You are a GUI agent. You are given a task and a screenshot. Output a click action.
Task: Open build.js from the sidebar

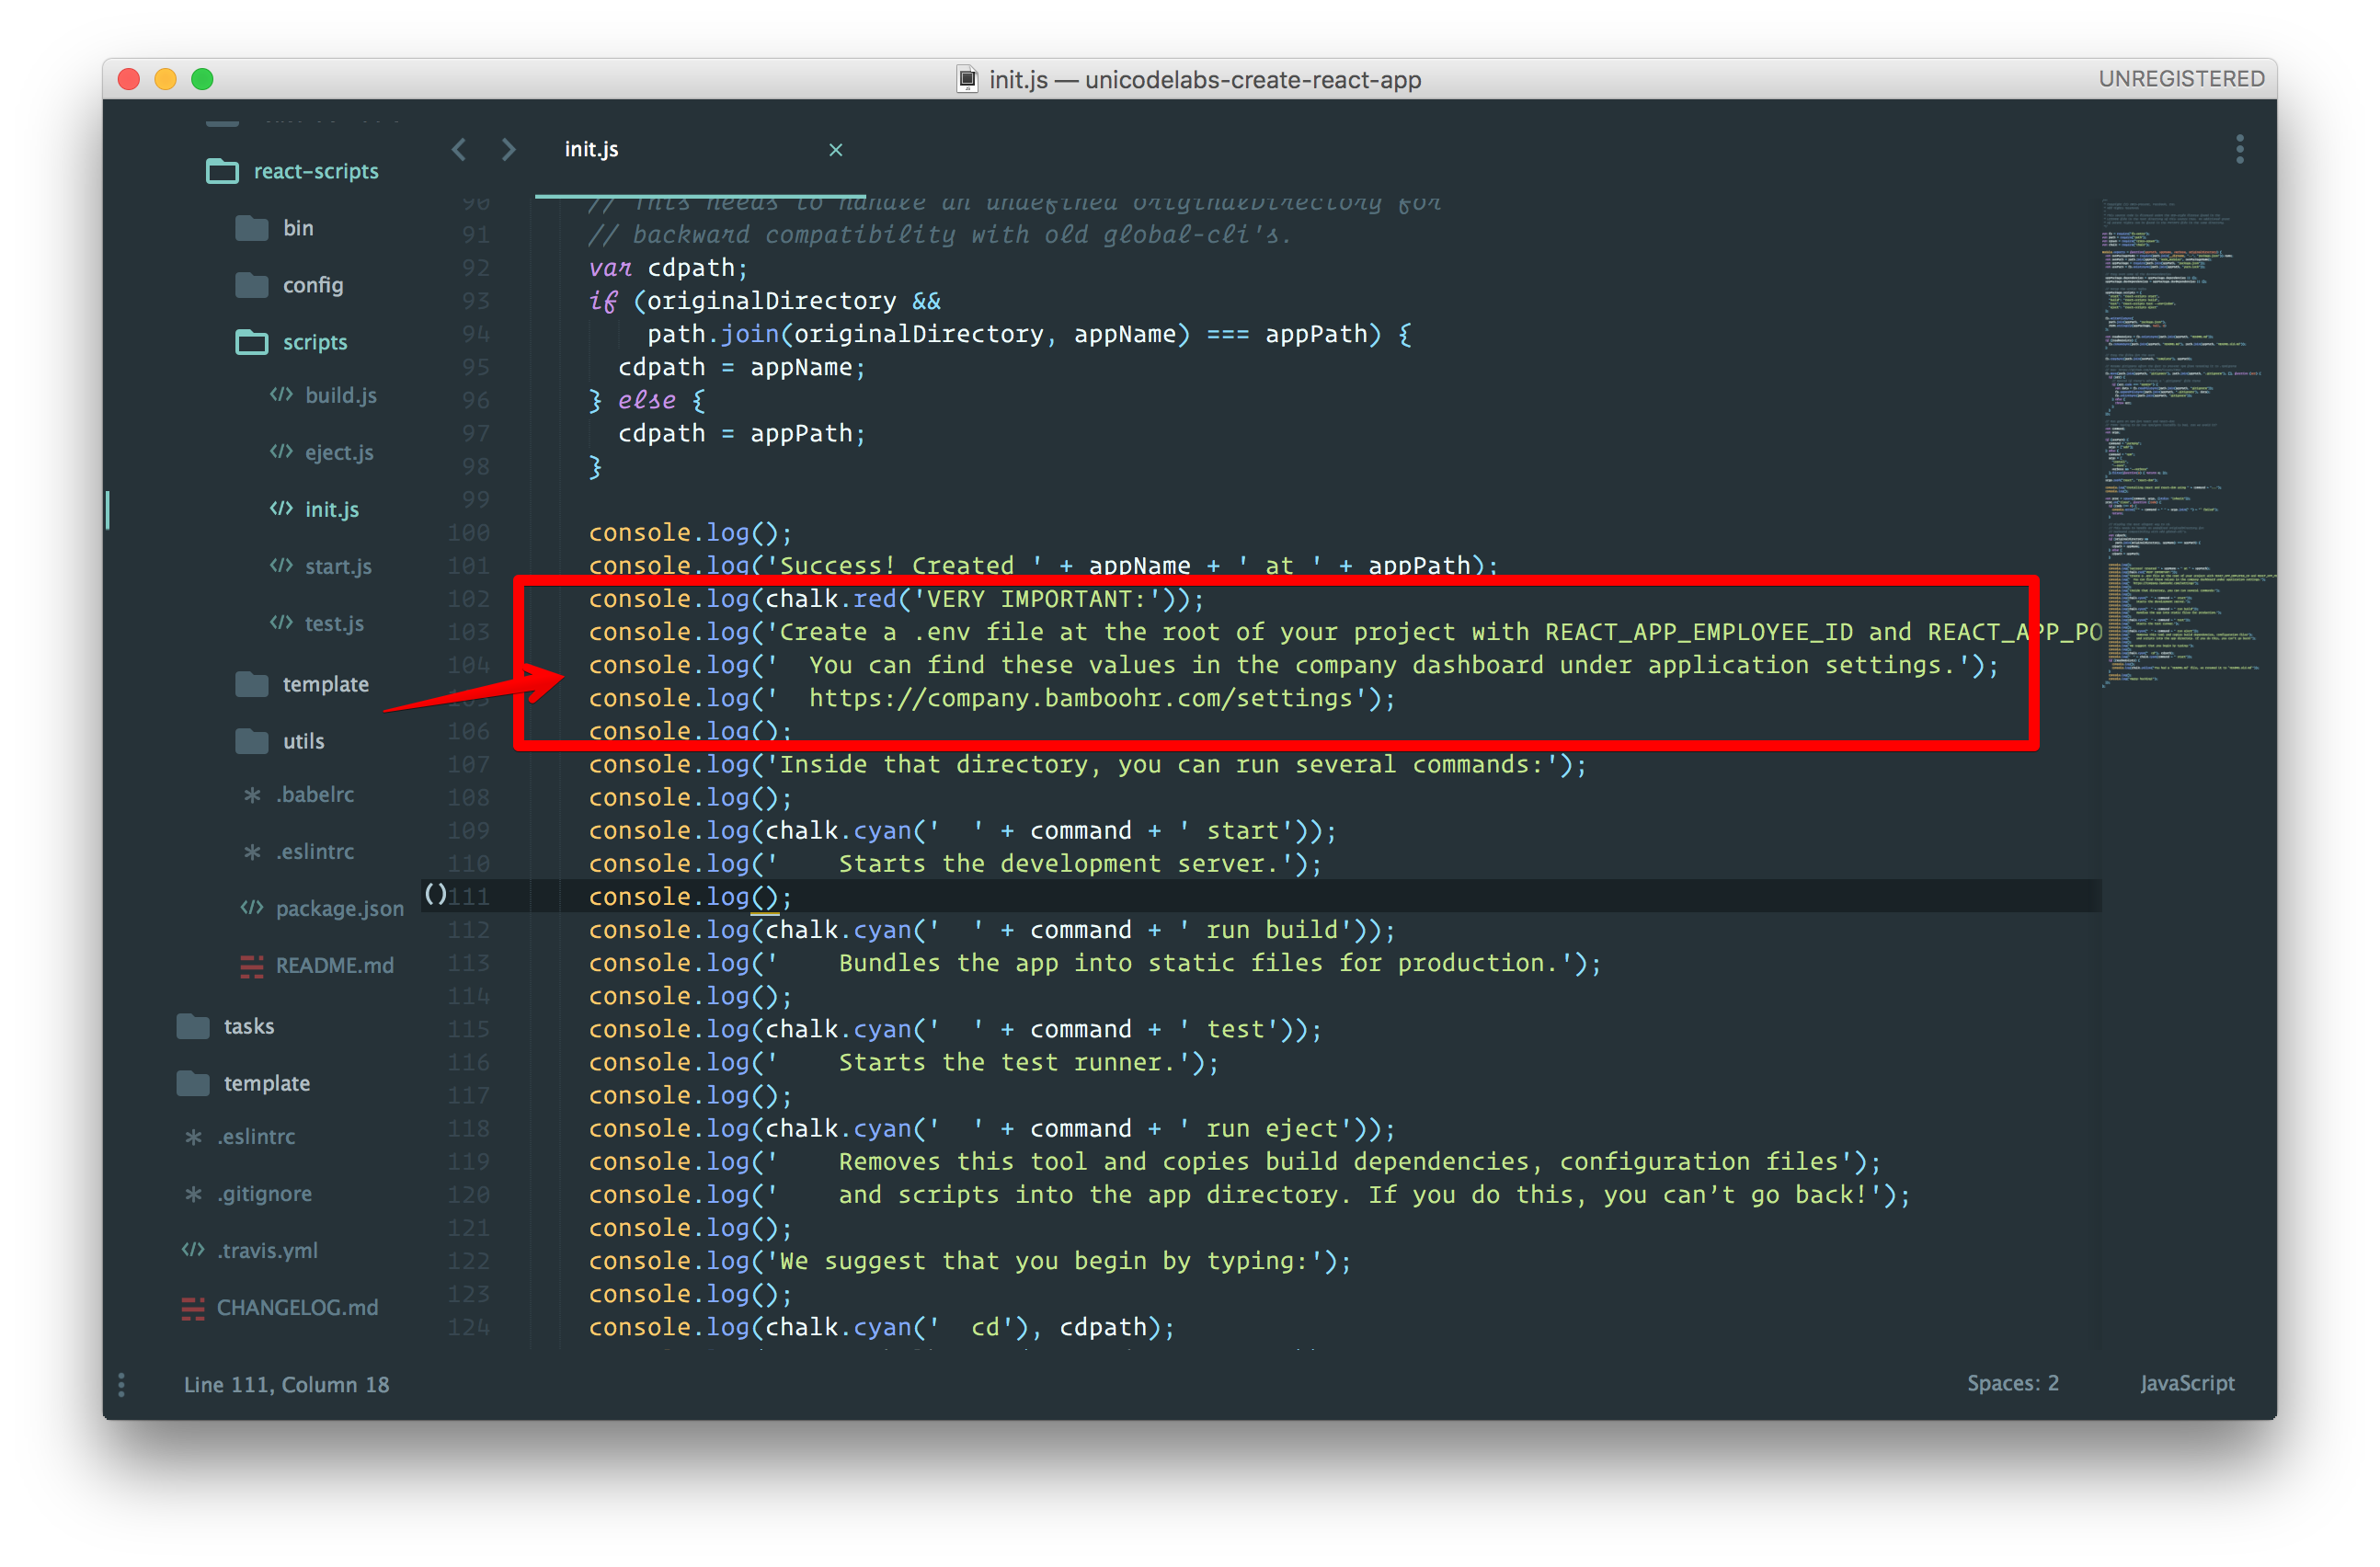(x=340, y=396)
